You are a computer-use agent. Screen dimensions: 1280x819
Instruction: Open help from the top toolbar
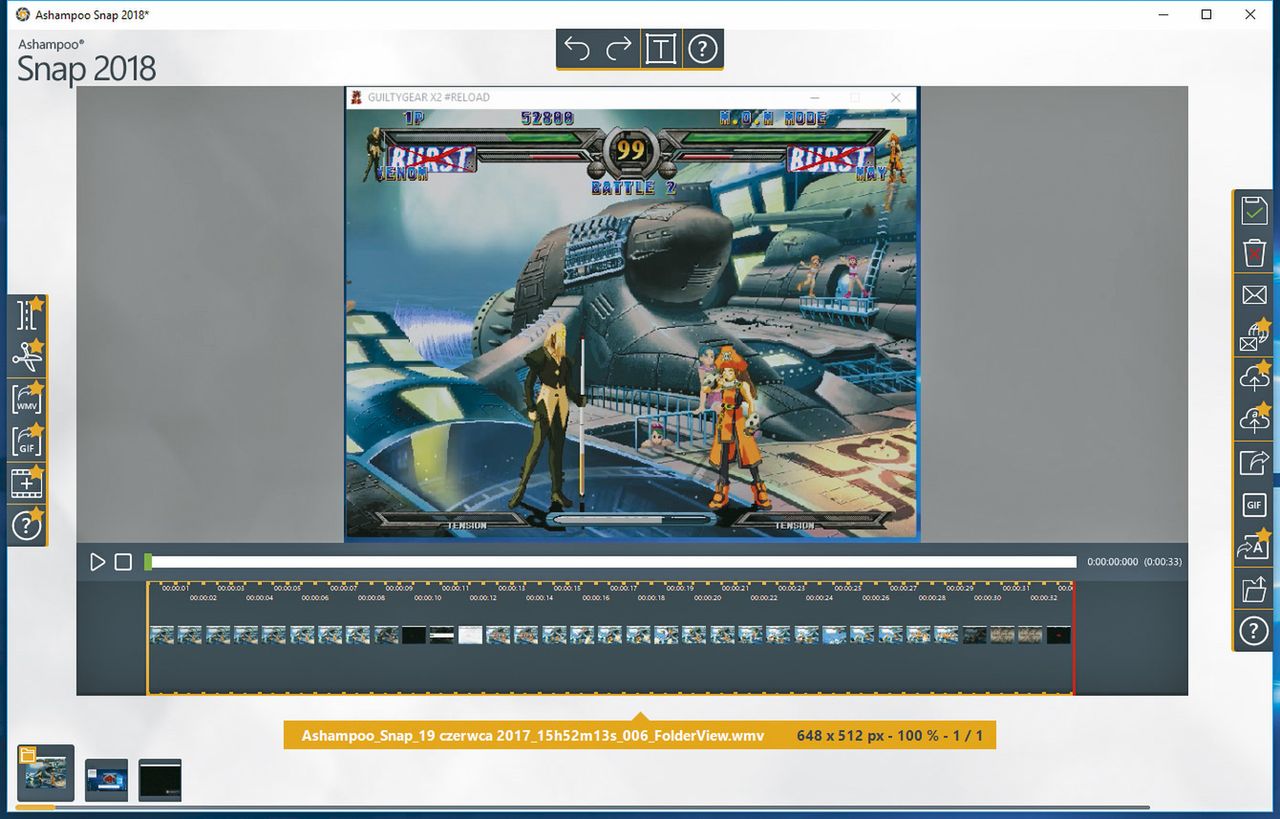703,48
